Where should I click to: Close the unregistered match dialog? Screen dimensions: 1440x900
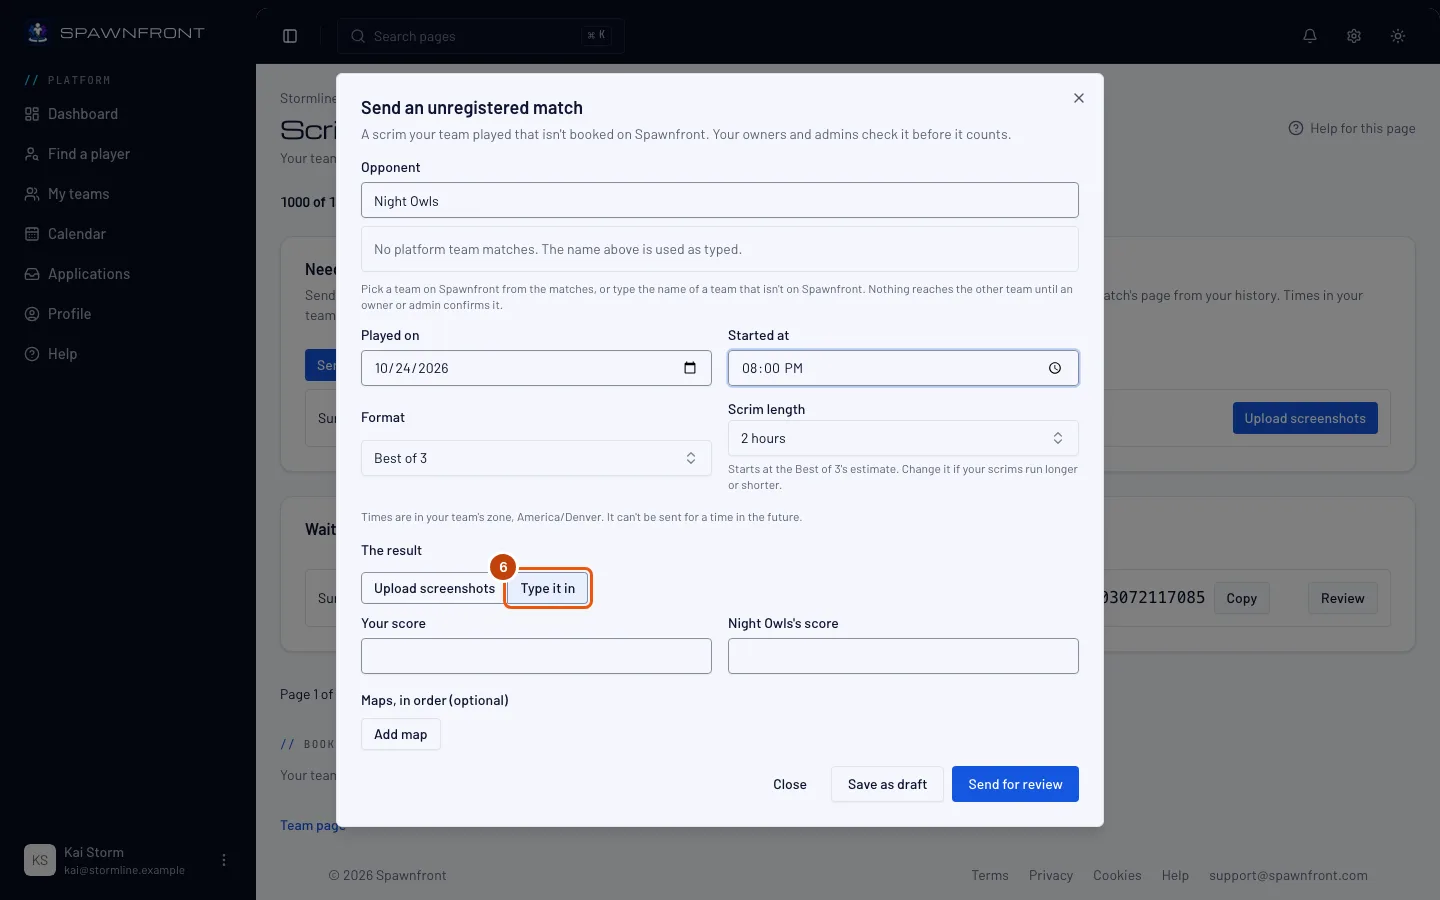[1079, 98]
